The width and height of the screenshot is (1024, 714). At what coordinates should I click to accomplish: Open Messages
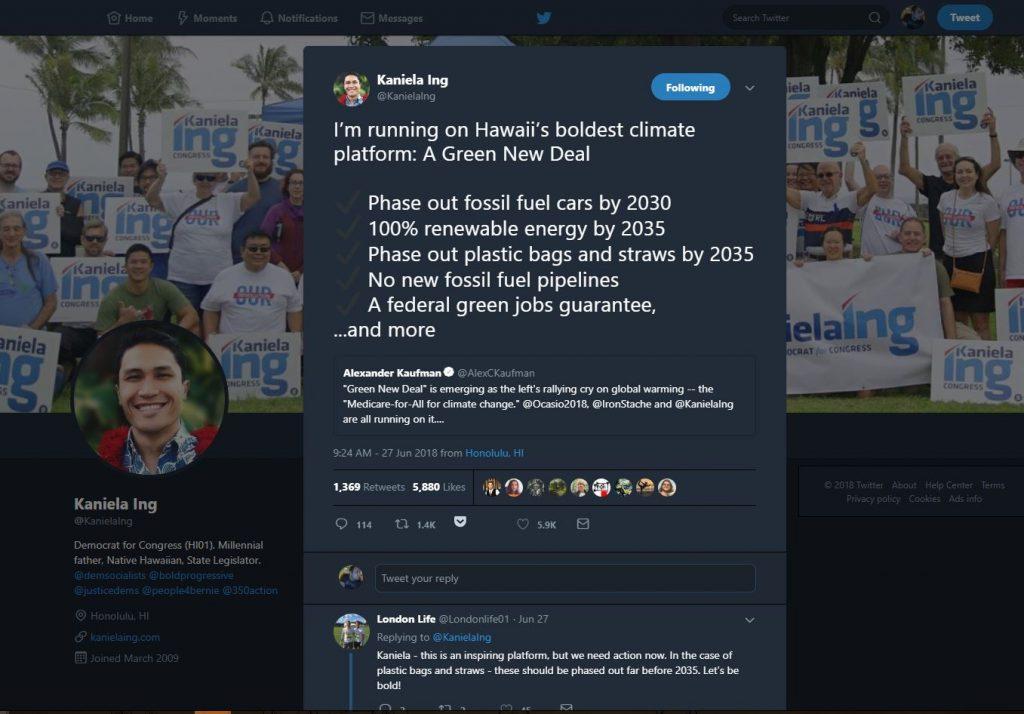point(392,18)
